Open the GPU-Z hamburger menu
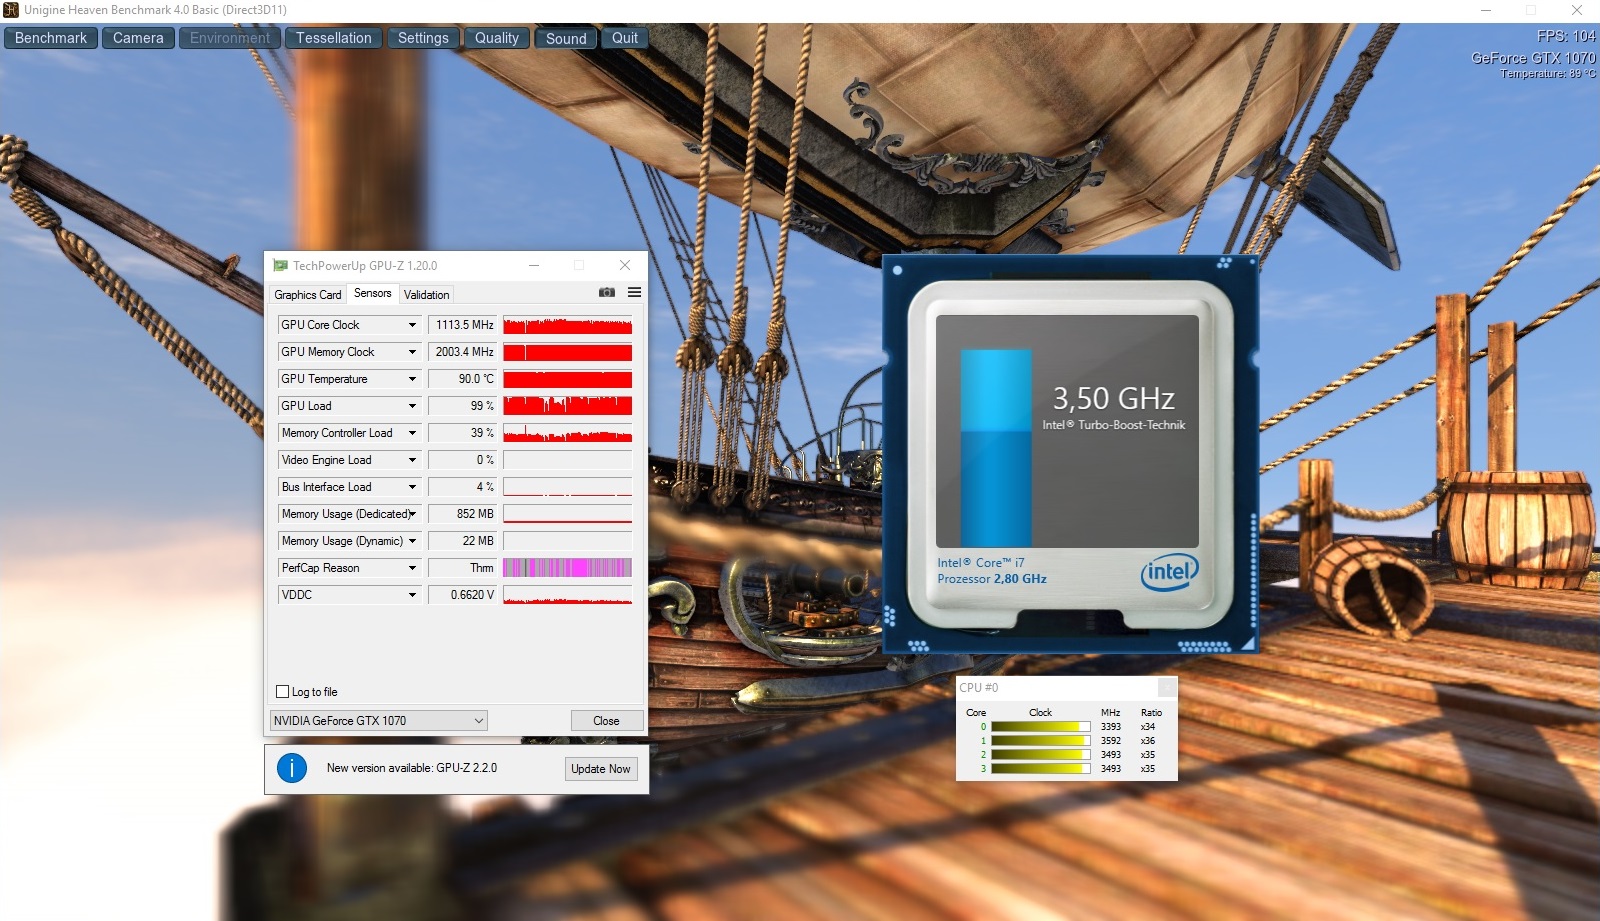This screenshot has height=921, width=1600. (634, 293)
